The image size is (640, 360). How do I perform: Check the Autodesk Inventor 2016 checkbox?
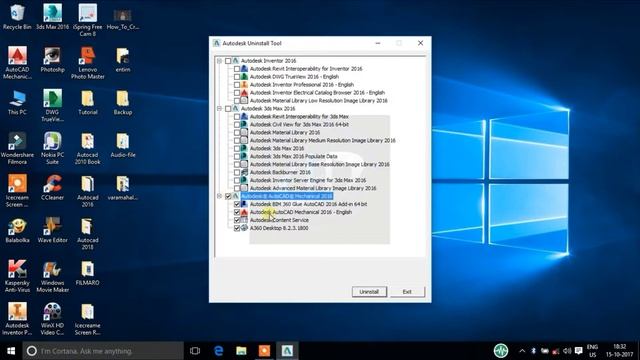228,61
